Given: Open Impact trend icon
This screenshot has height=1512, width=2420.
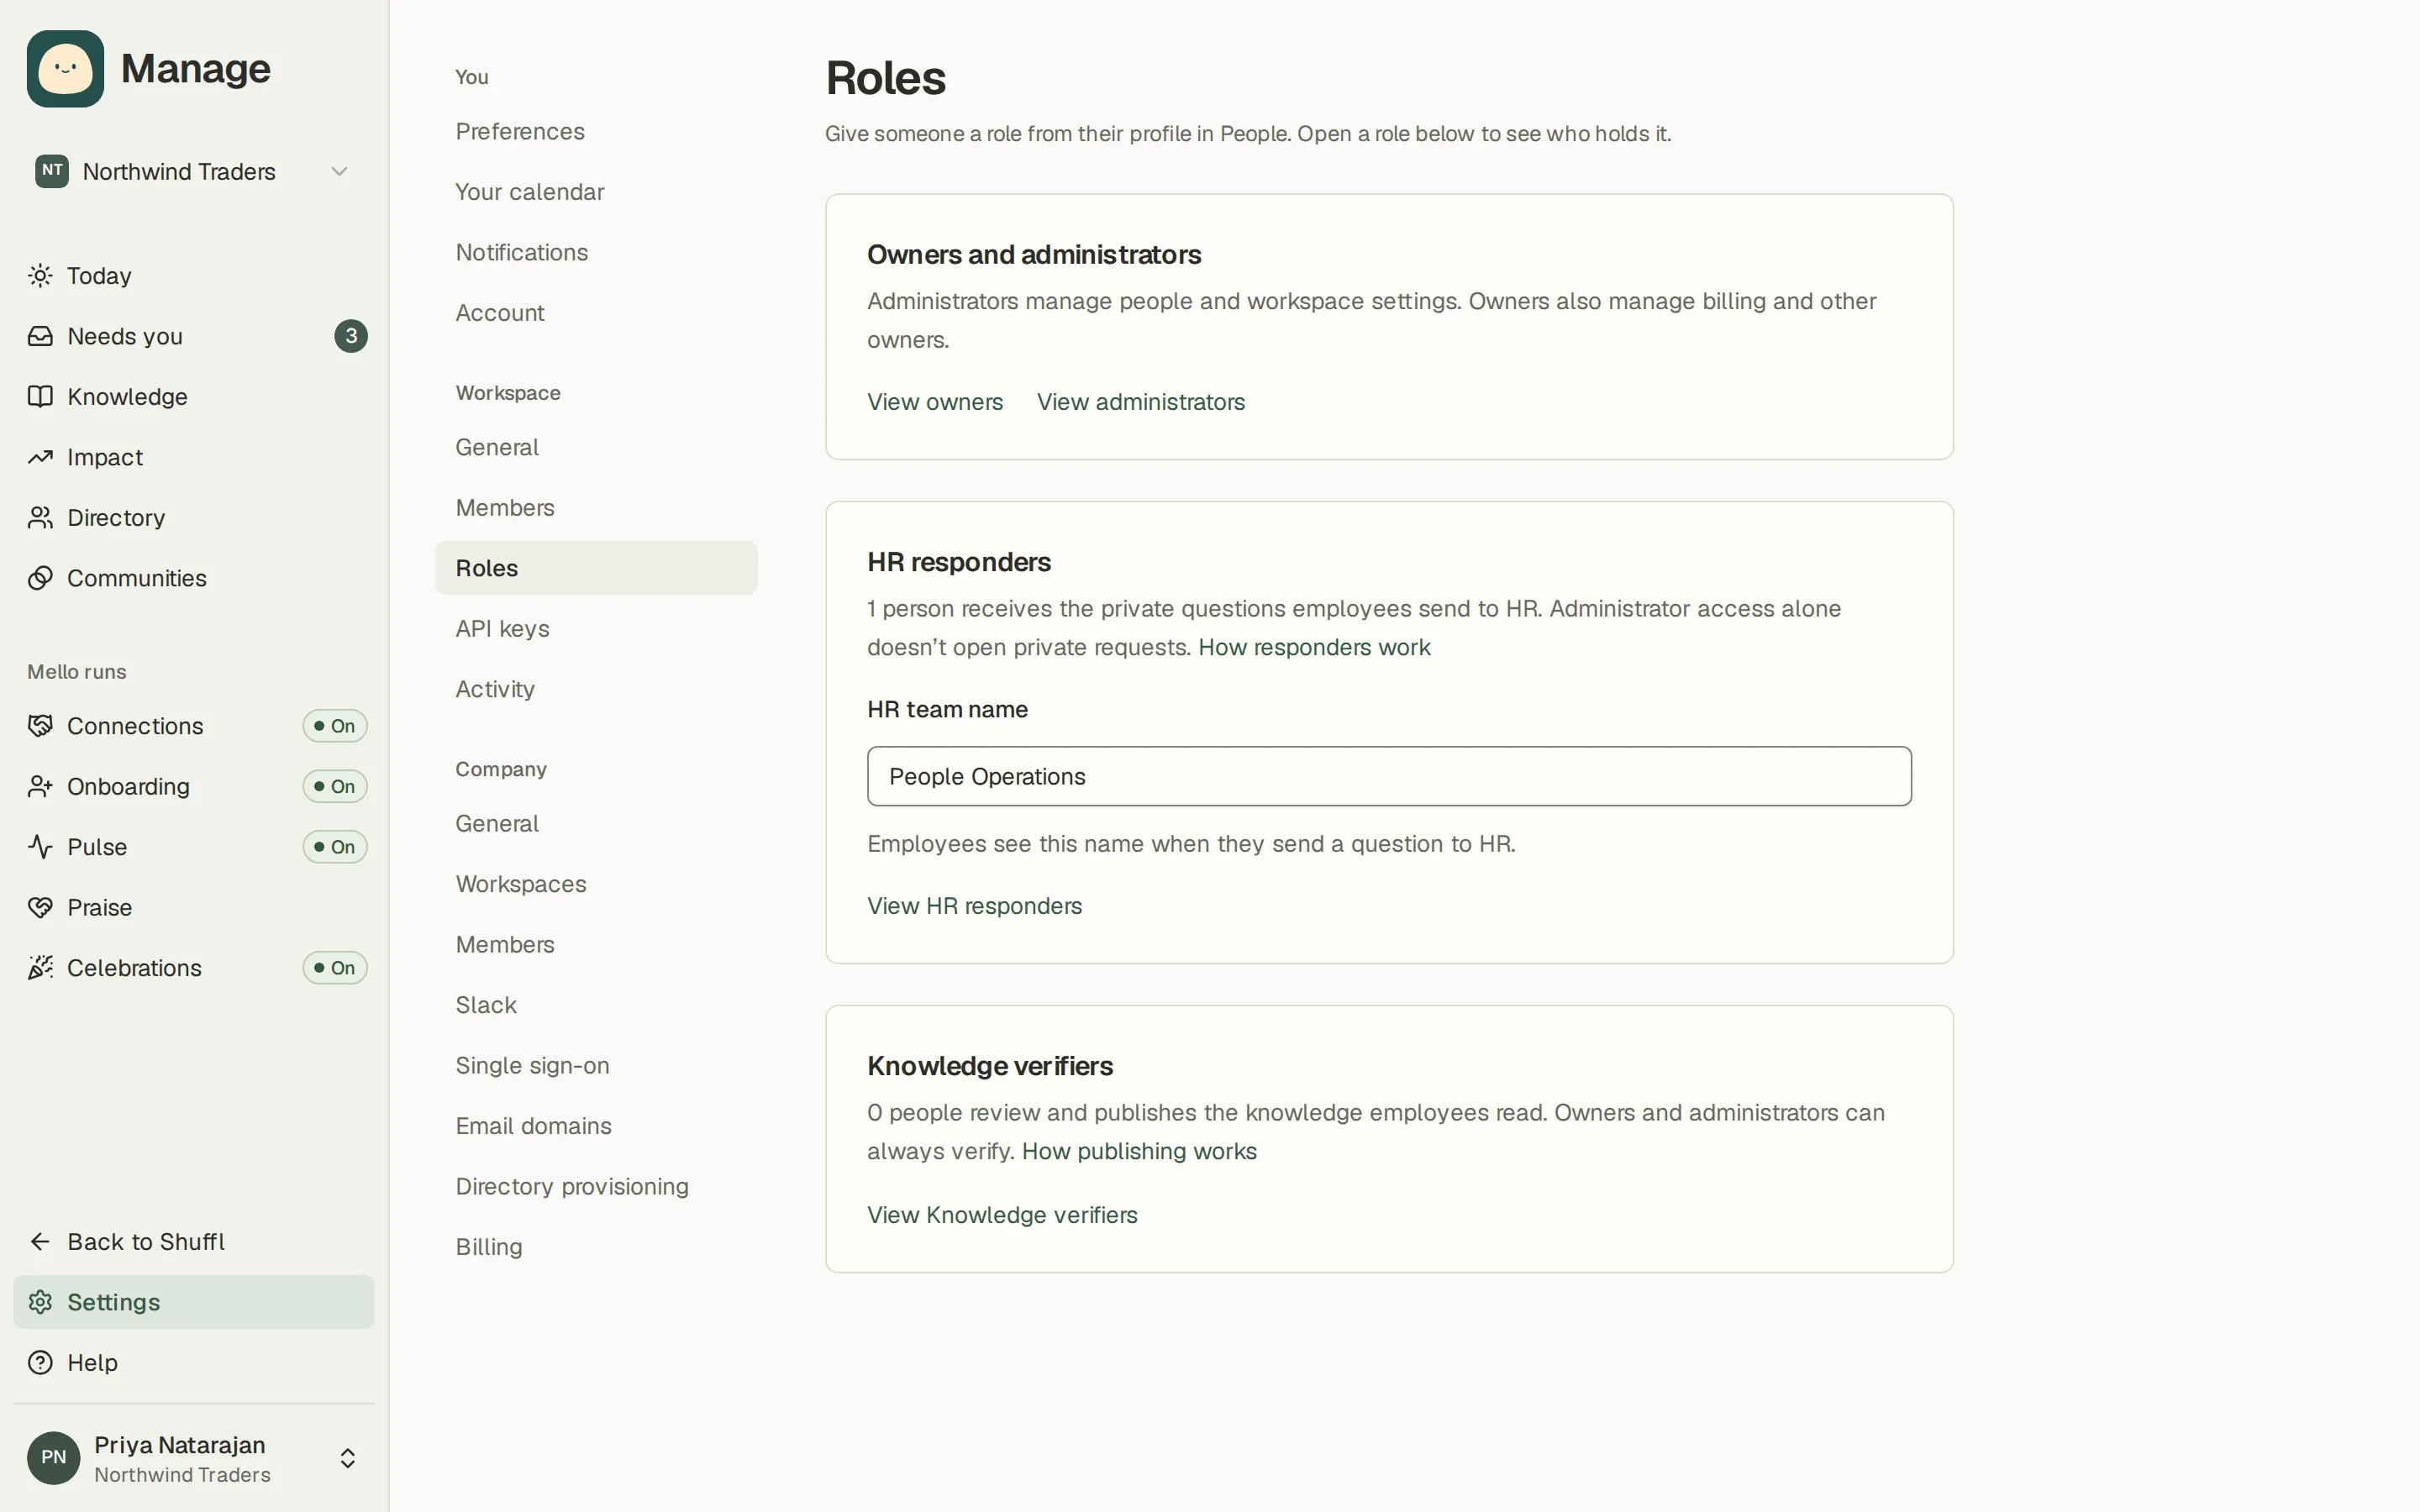Looking at the screenshot, I should [40, 457].
